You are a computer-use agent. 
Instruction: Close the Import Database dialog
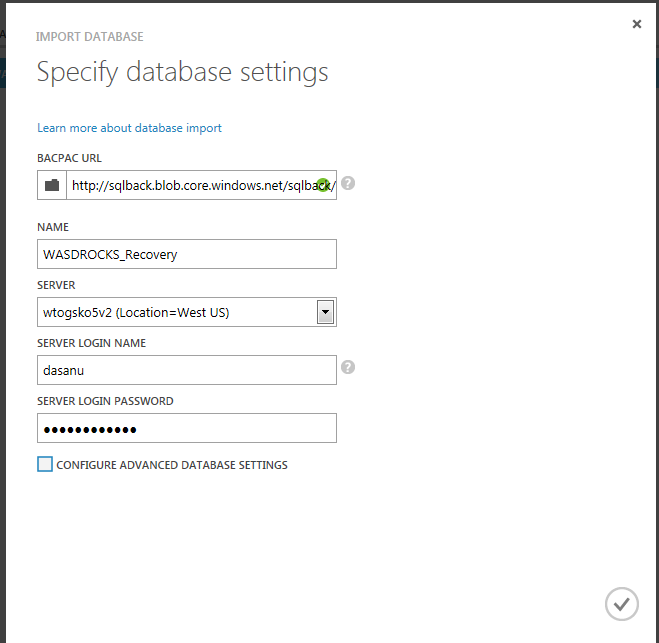(x=637, y=24)
